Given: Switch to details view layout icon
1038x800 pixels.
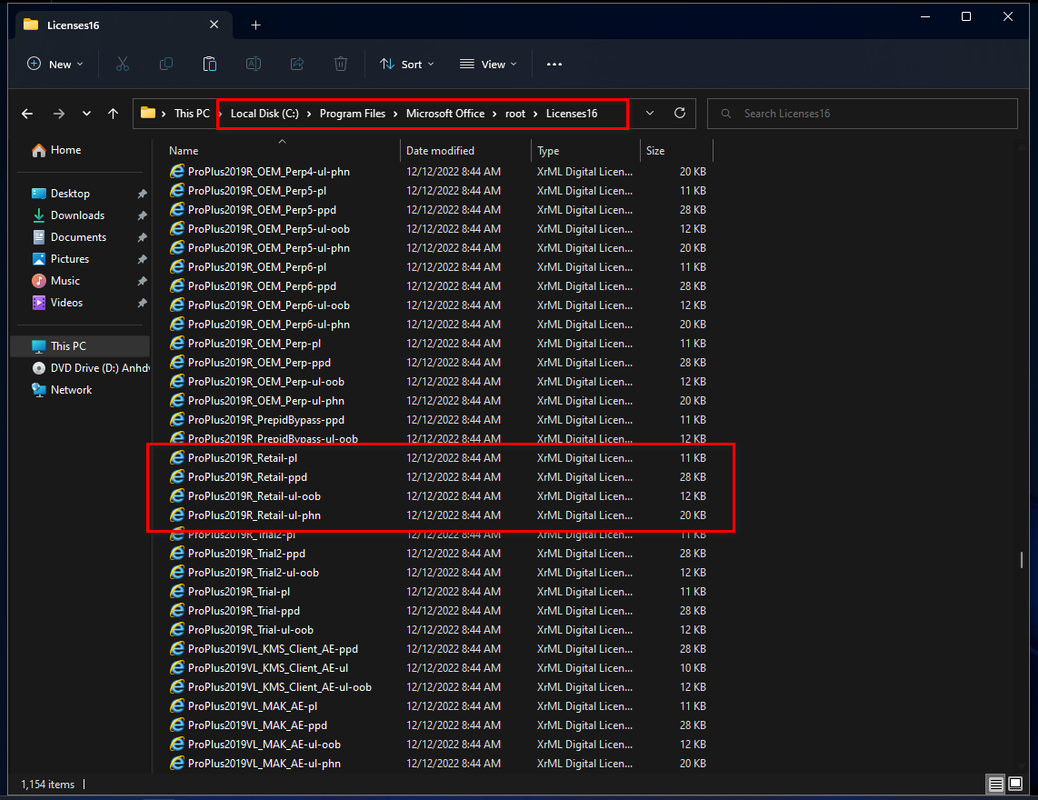Looking at the screenshot, I should pos(996,785).
